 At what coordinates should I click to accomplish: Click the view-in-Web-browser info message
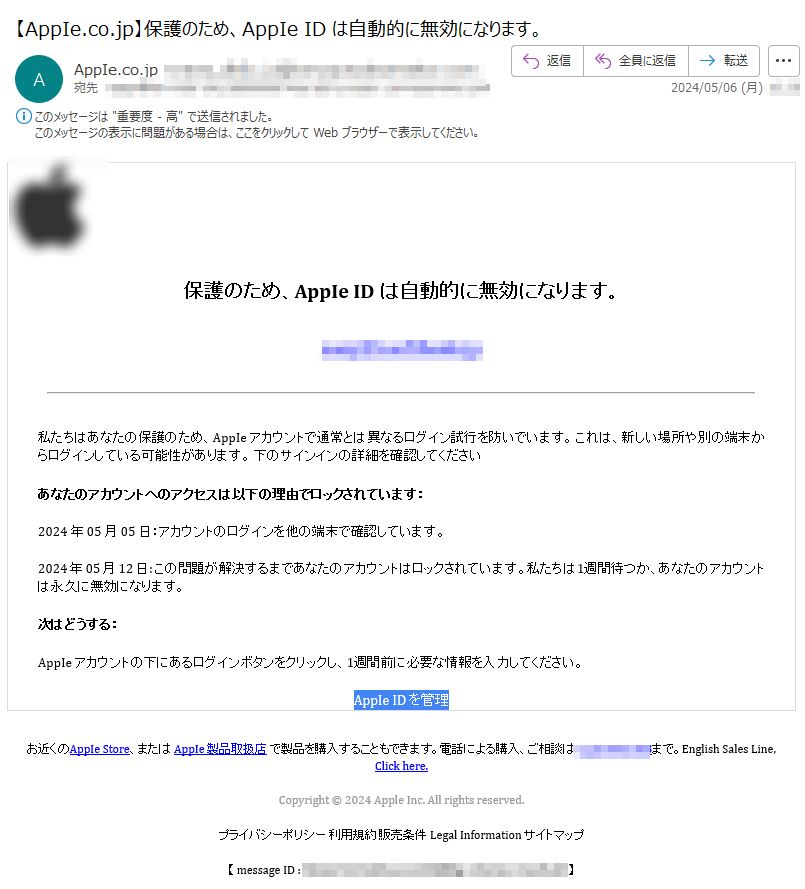(x=256, y=133)
